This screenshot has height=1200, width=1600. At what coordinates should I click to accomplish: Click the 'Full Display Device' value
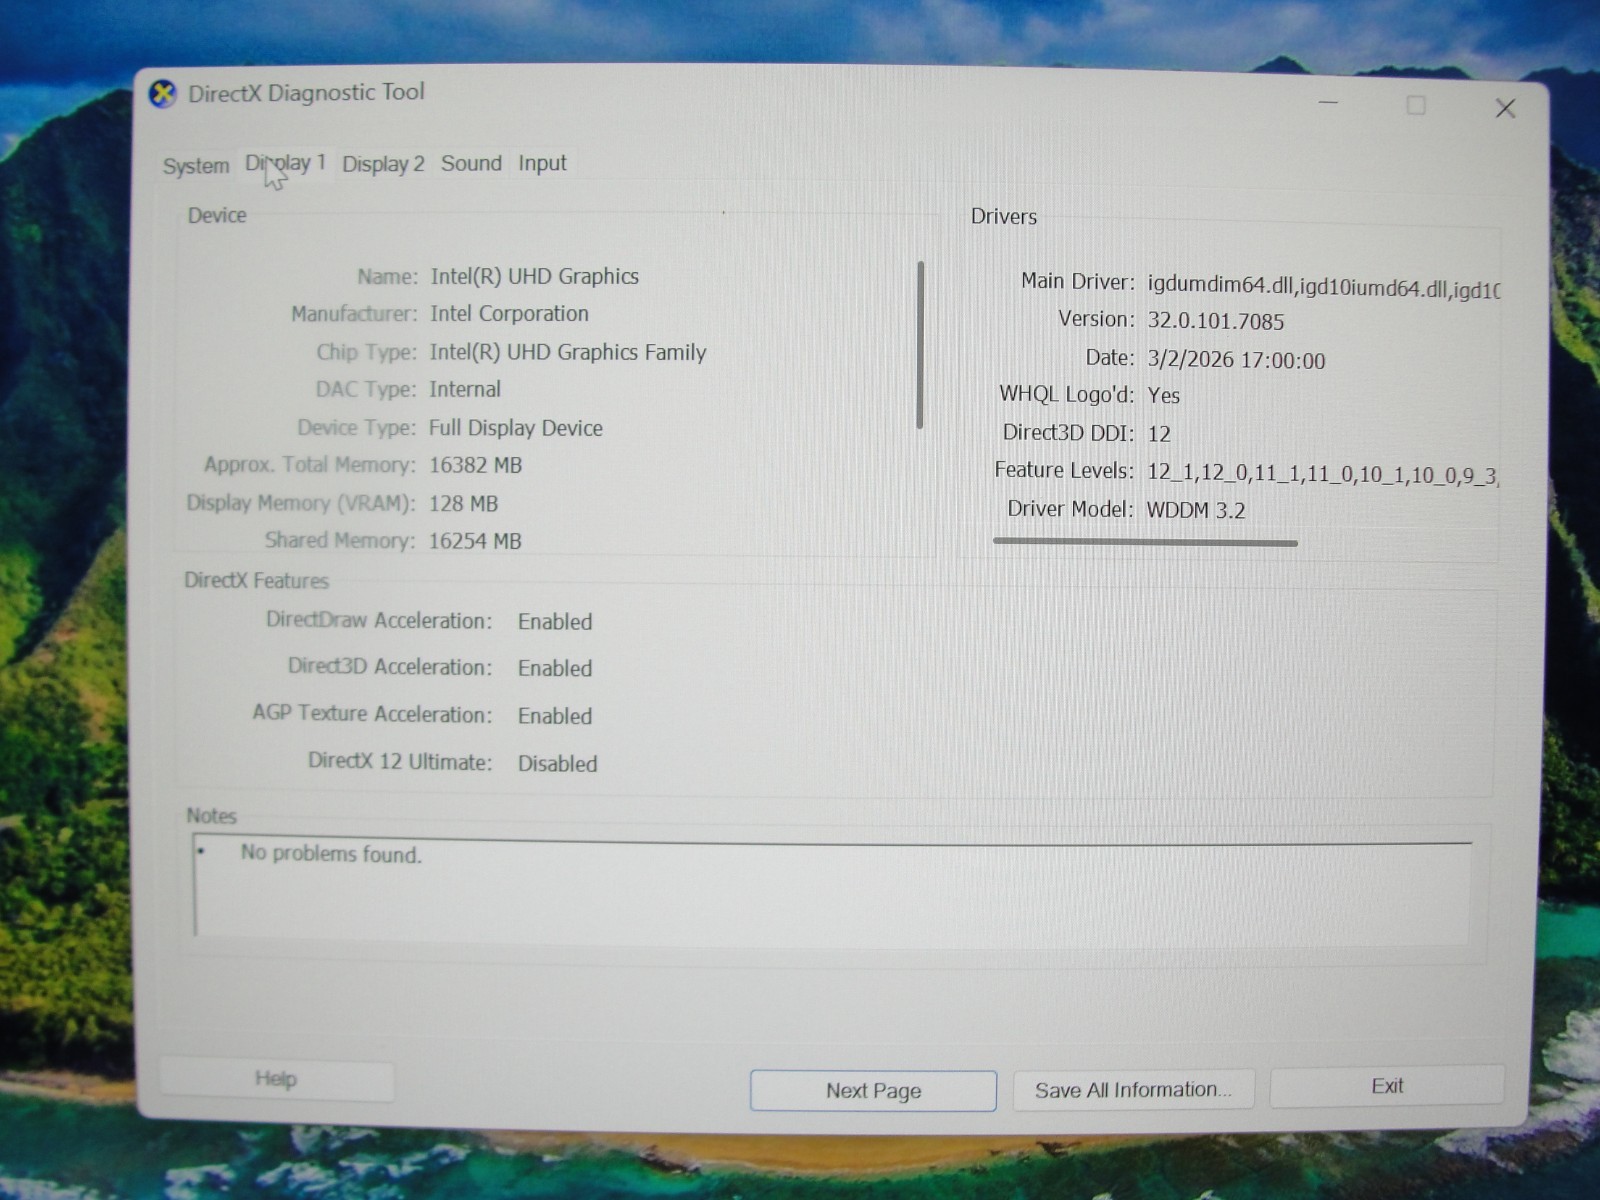[x=515, y=428]
